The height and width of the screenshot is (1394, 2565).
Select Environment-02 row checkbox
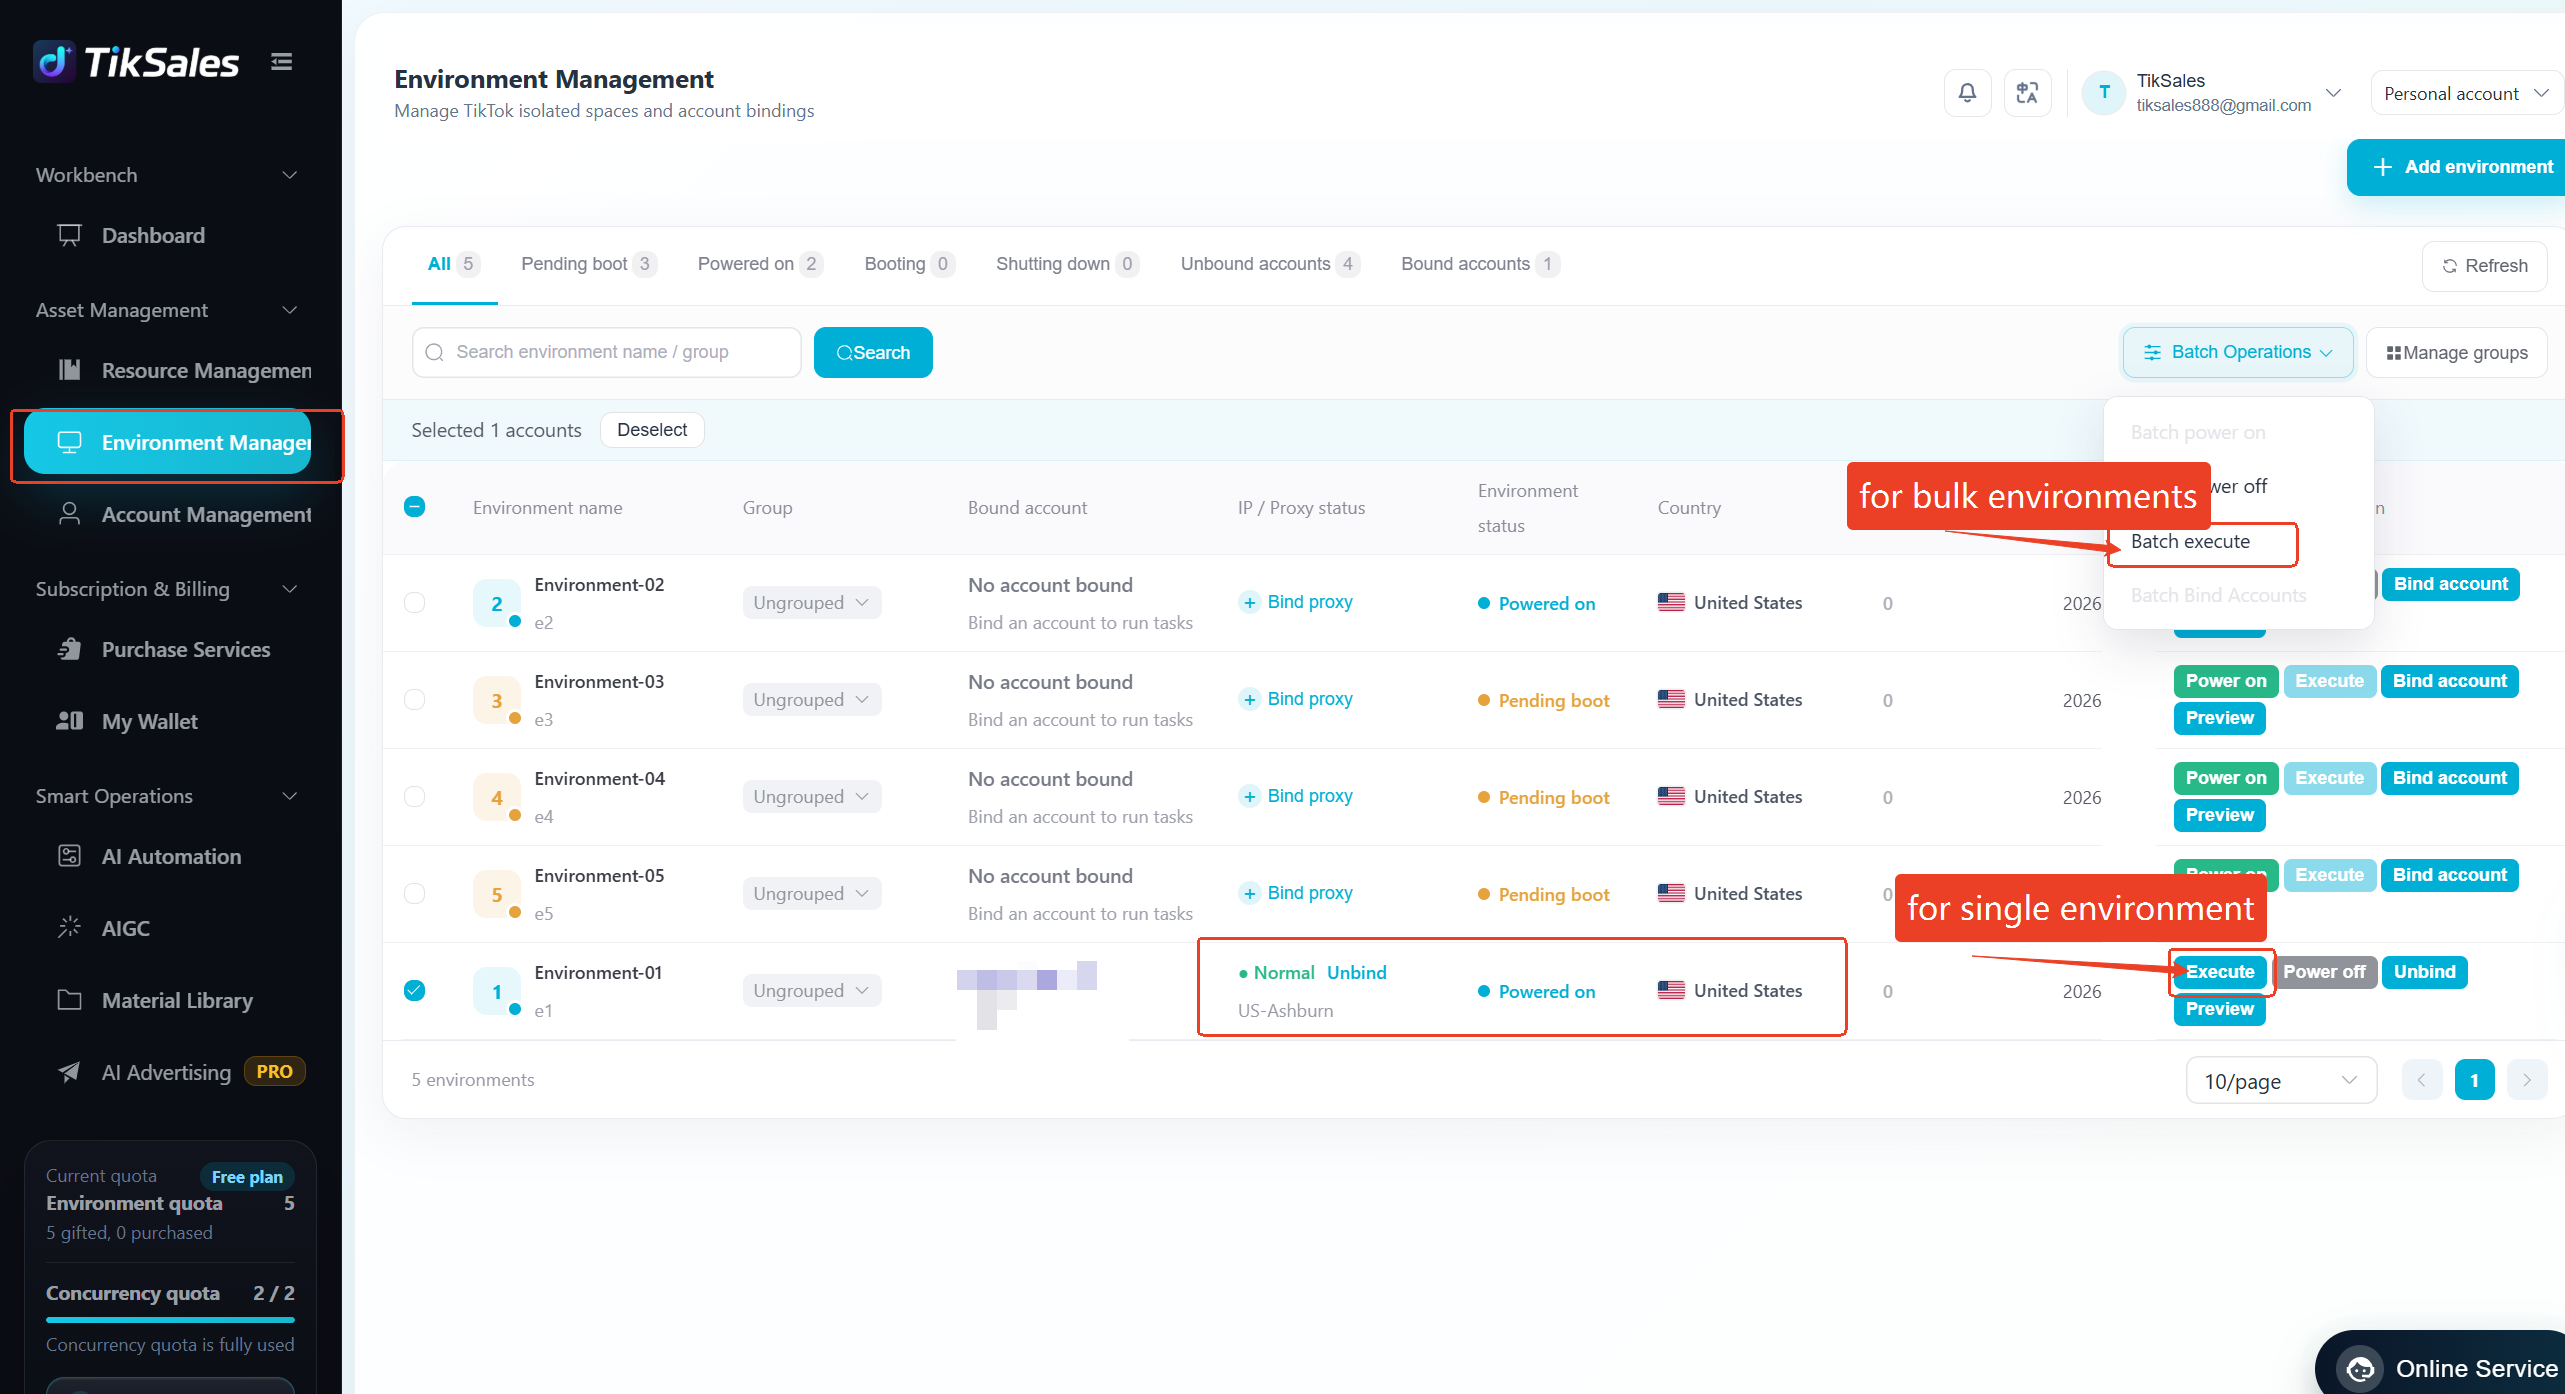click(x=414, y=602)
